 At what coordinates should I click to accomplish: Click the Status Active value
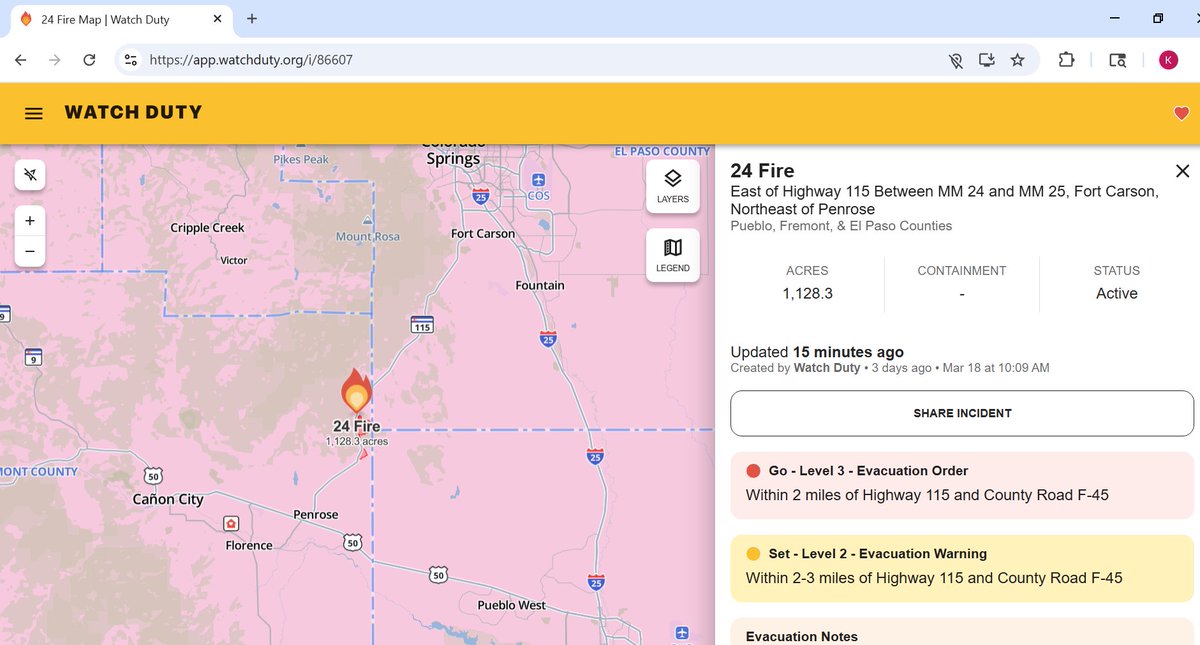pyautogui.click(x=1117, y=294)
